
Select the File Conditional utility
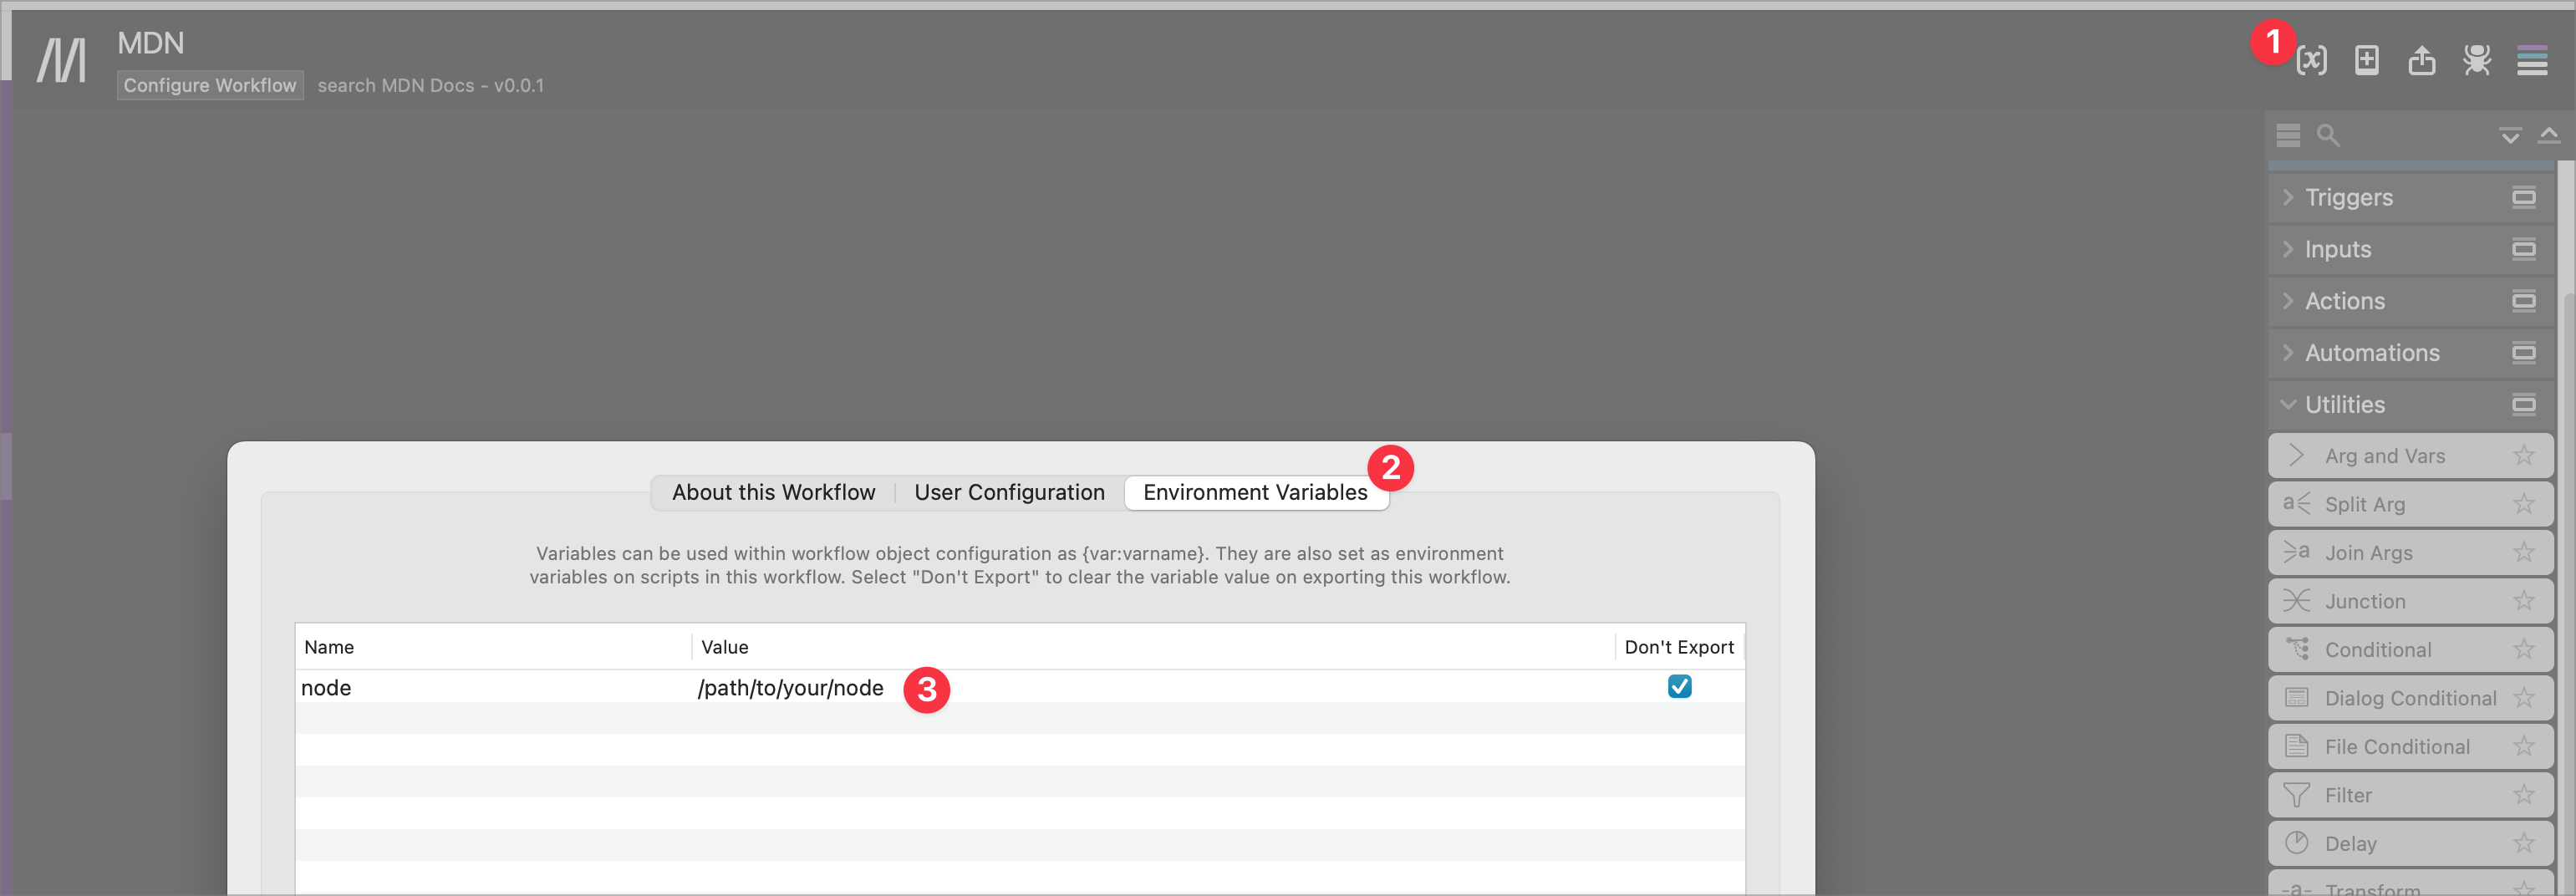pyautogui.click(x=2410, y=747)
